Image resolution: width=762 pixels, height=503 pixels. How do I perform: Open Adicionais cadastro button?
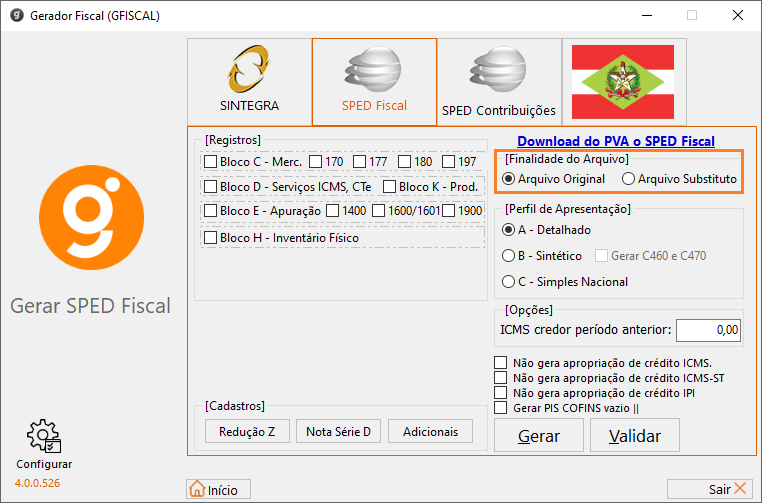coord(431,432)
